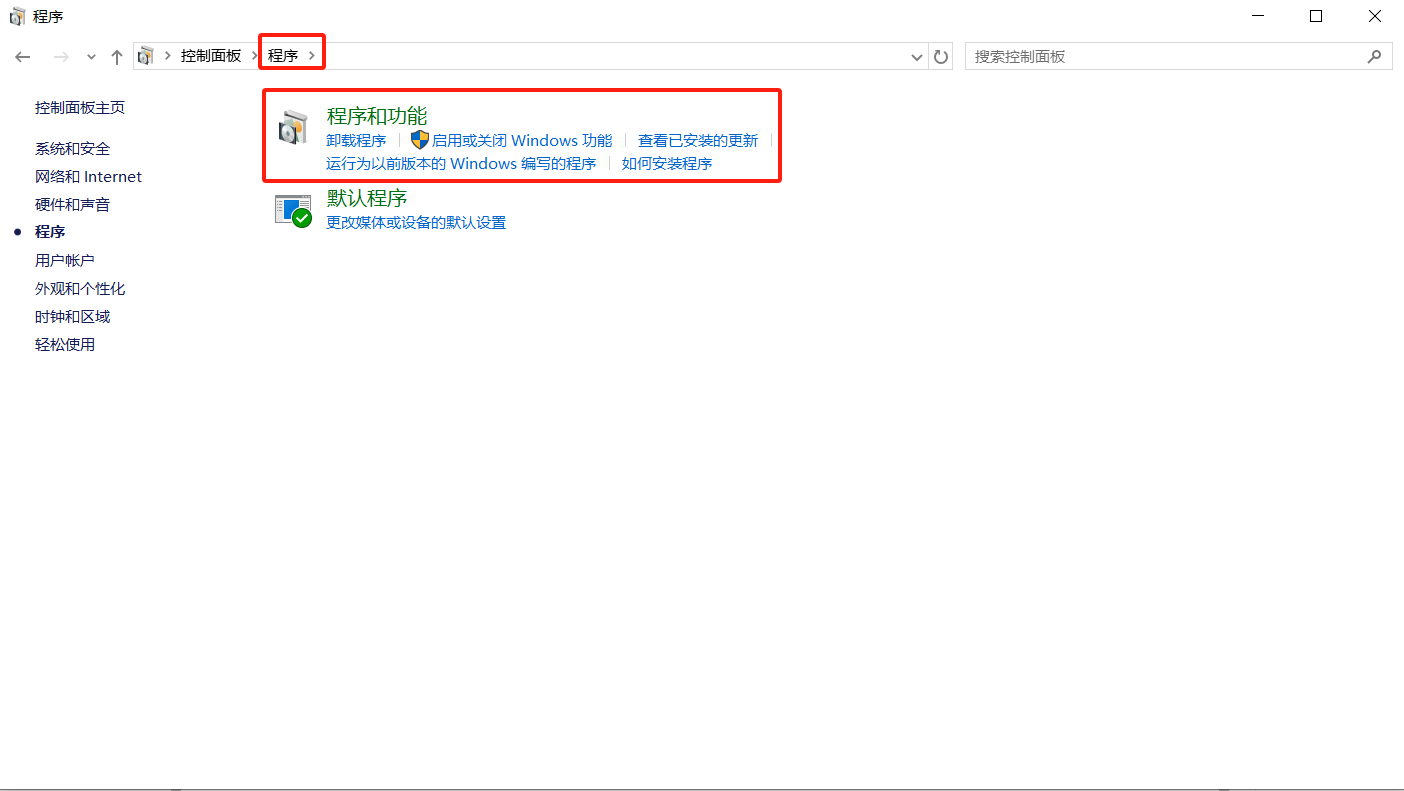Screen dimensions: 1404x791
Task: Click 更改媒体或设备的默认设置 link
Action: 416,223
